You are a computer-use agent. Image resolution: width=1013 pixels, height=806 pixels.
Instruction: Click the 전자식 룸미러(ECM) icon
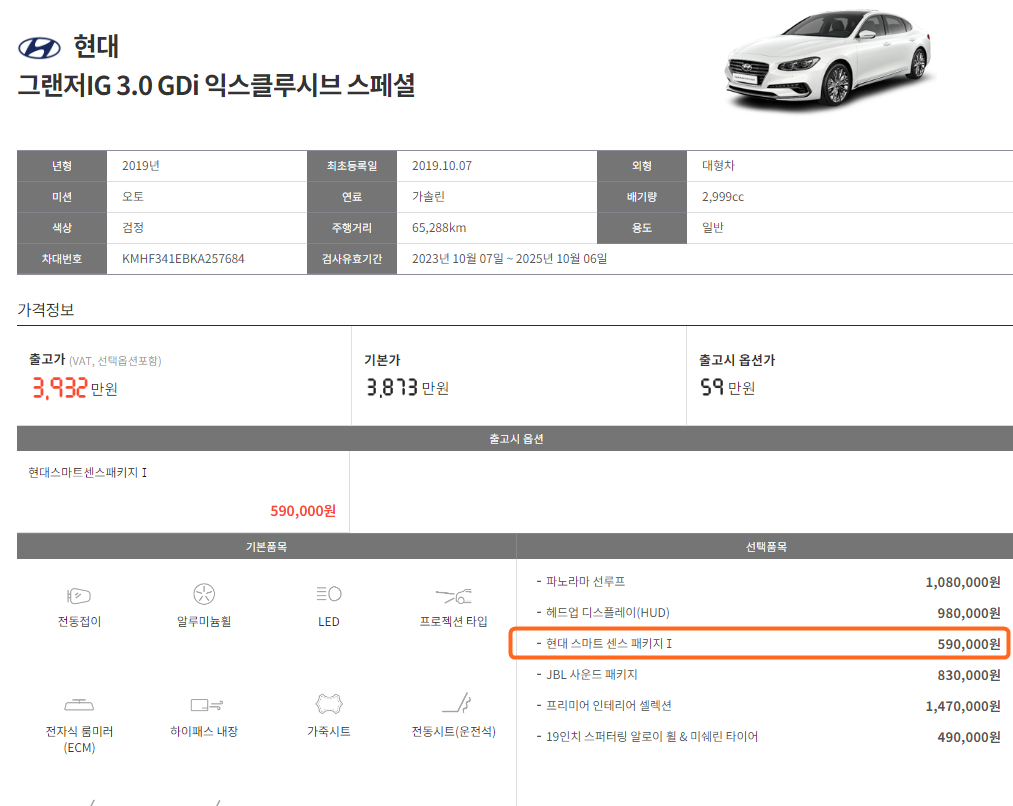79,704
